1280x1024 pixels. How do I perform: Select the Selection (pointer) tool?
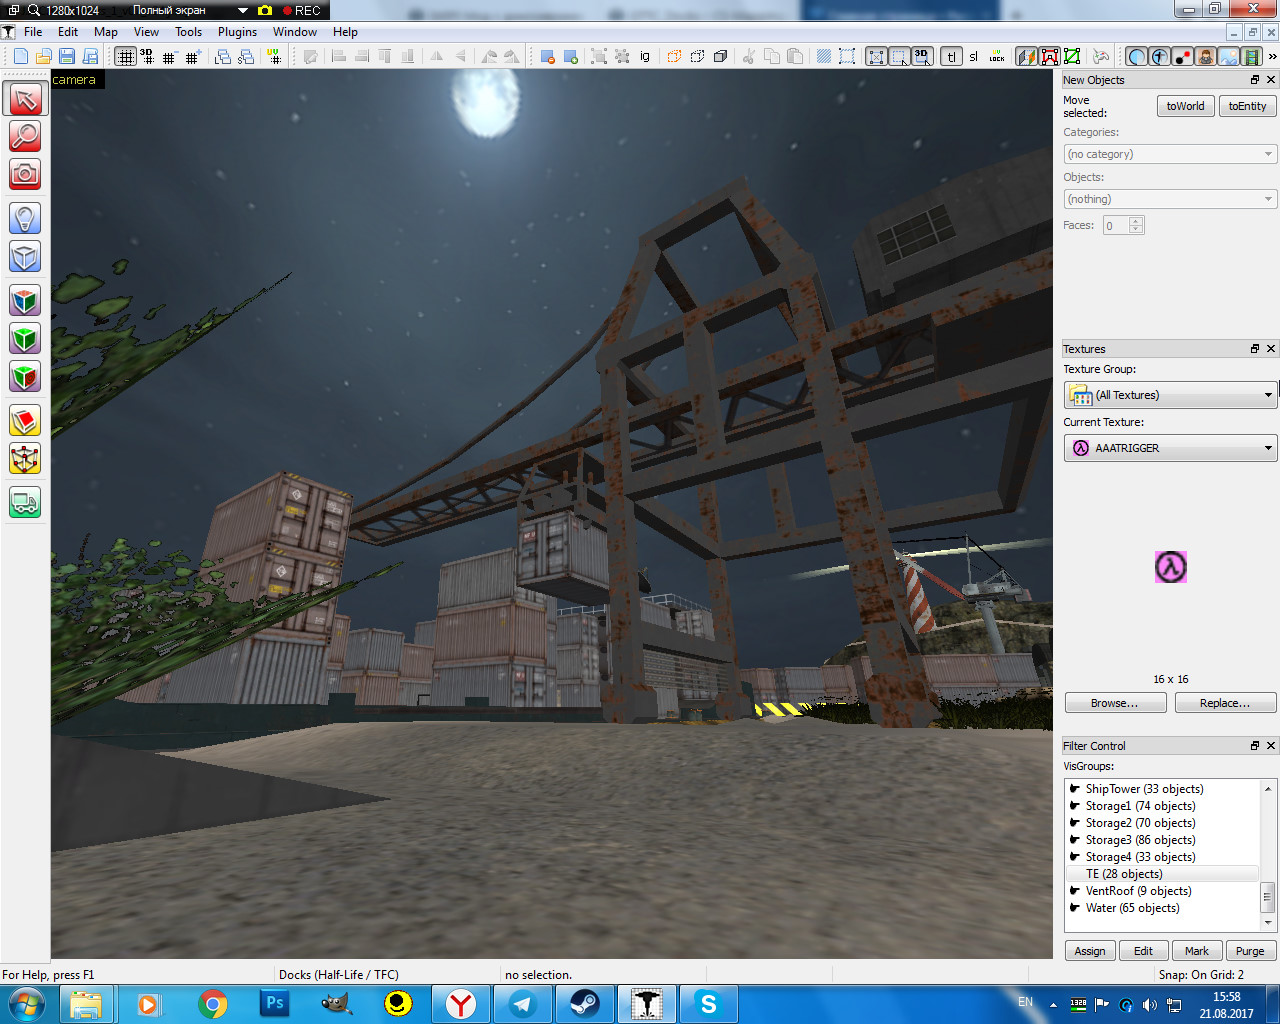[x=25, y=98]
